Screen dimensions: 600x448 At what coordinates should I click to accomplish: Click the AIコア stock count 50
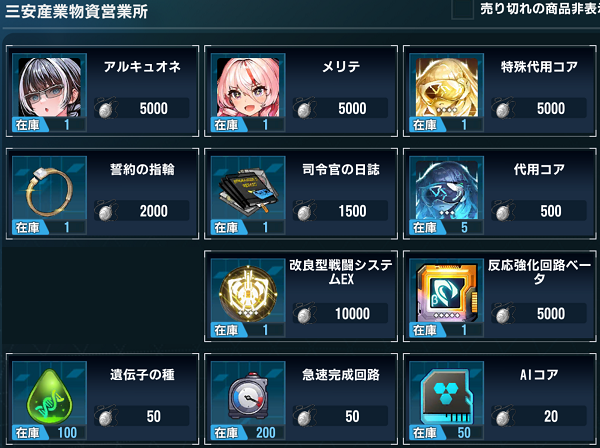point(464,433)
